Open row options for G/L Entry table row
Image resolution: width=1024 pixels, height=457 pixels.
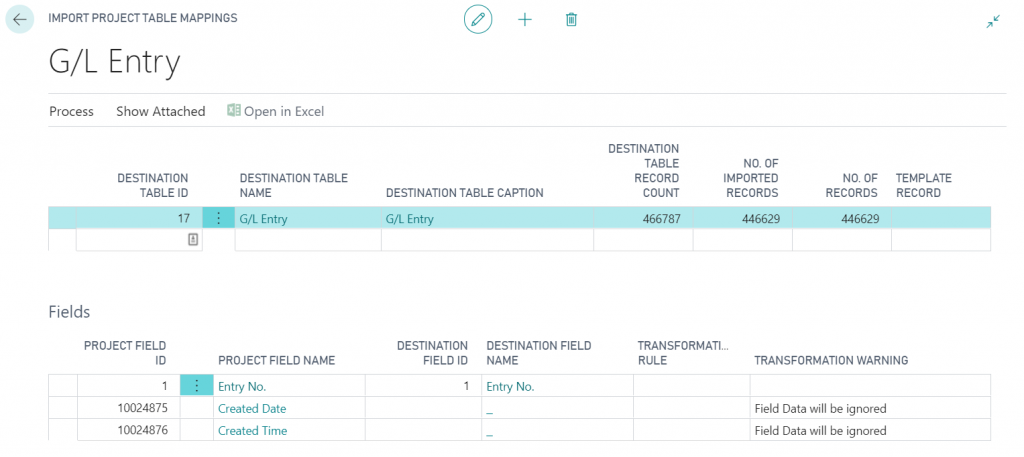[218, 218]
